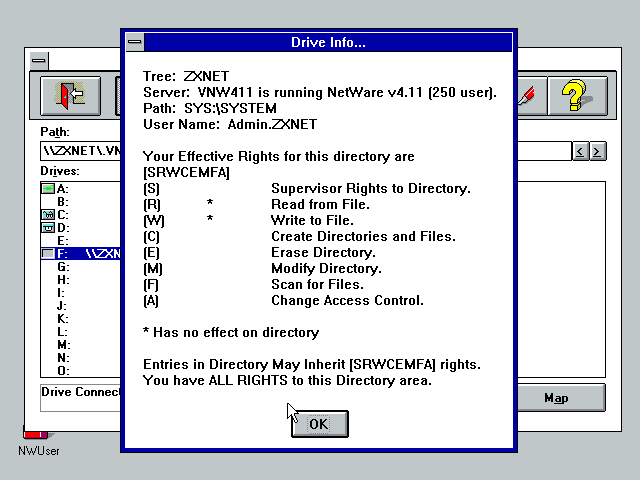This screenshot has width=640, height=480.
Task: Click the Map button in NWUser window
Action: click(561, 398)
